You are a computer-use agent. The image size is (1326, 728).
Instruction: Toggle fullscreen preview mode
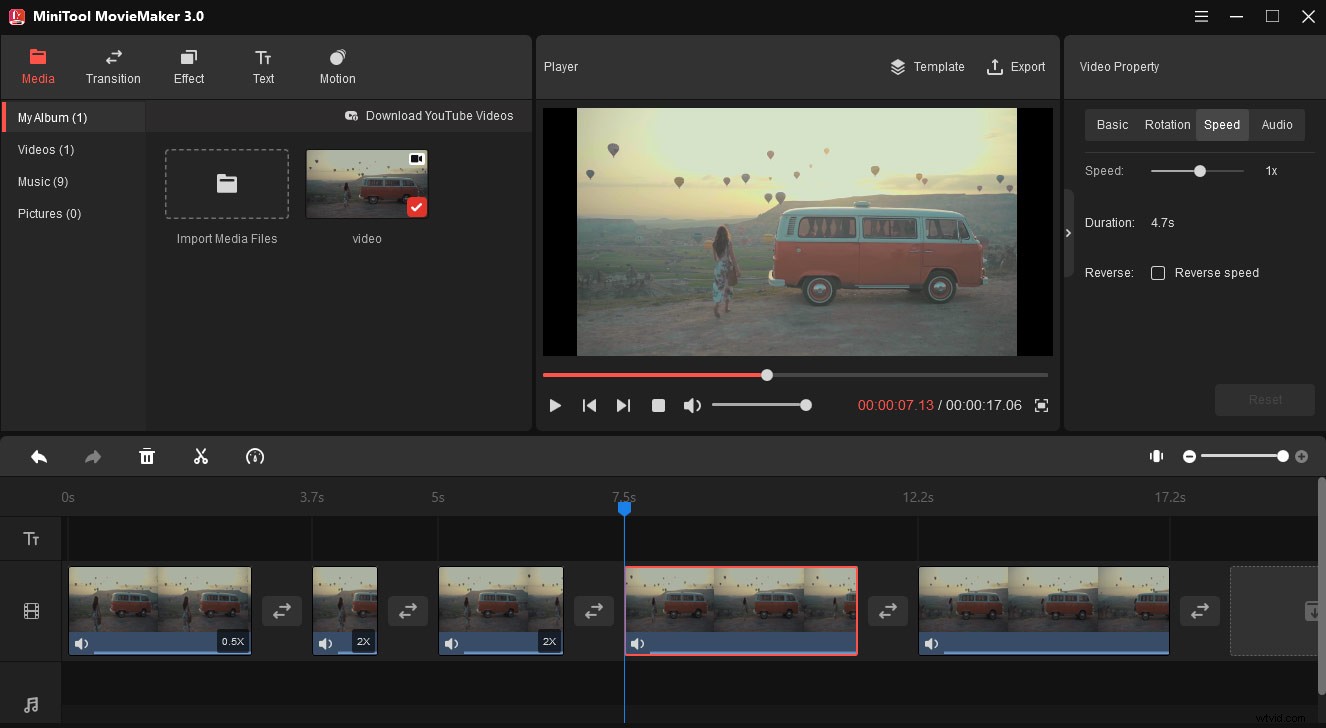coord(1040,405)
